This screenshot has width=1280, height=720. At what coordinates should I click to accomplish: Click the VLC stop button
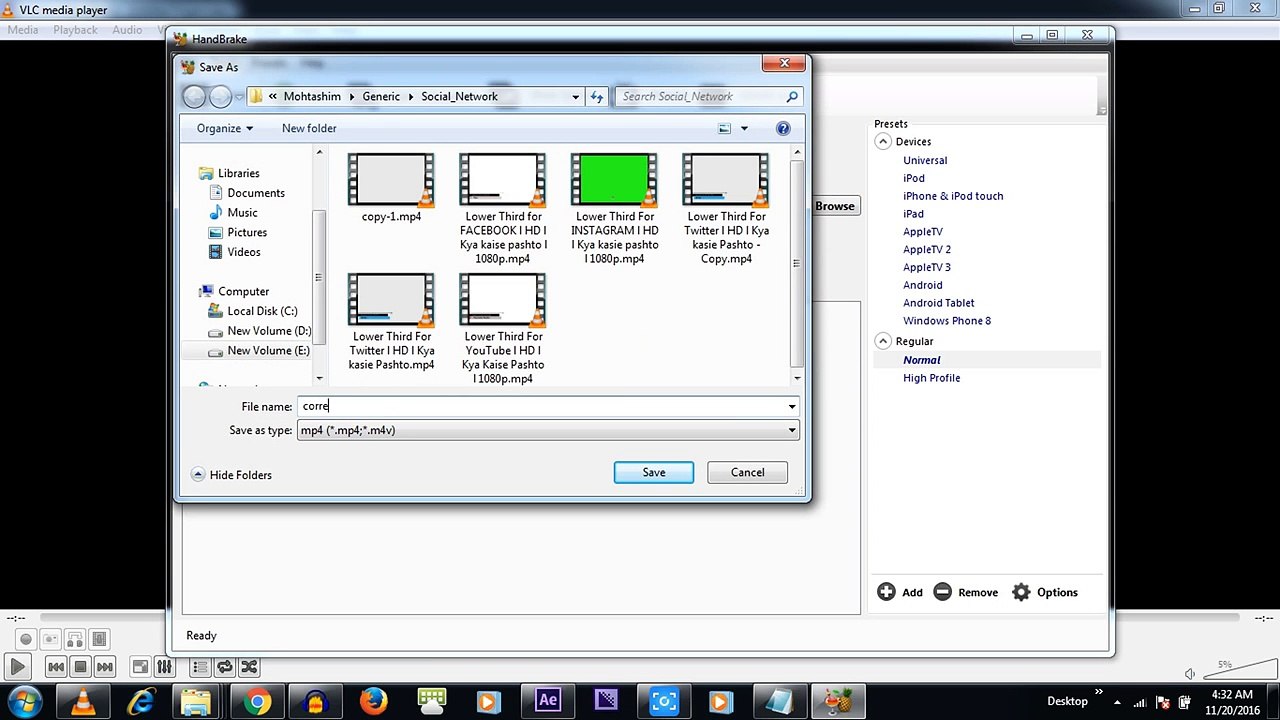[81, 667]
